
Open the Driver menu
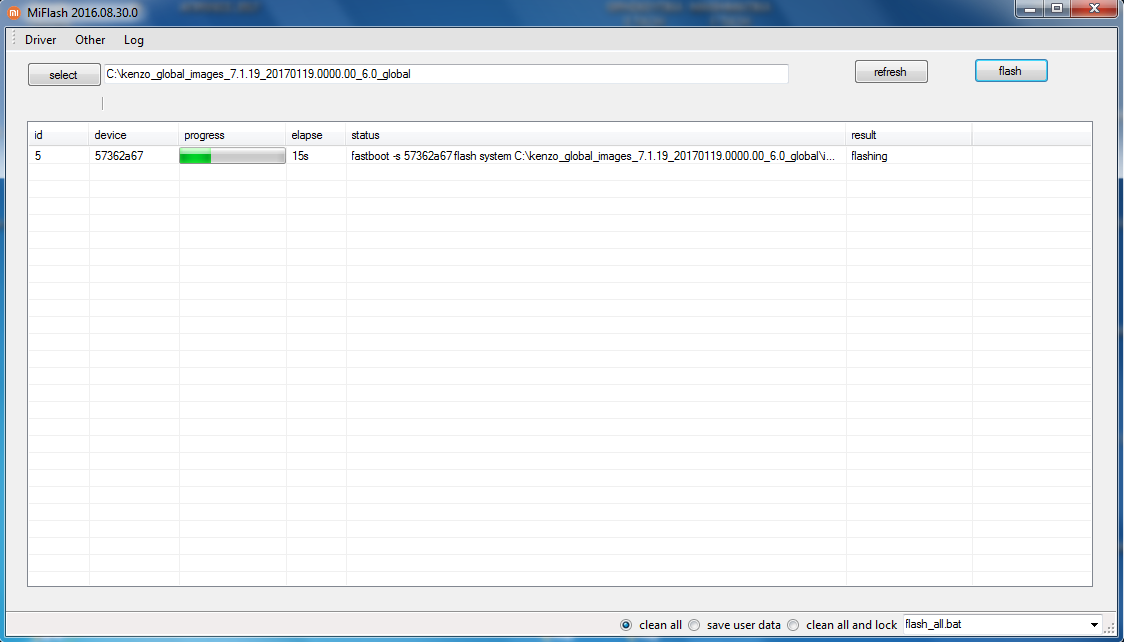(40, 40)
